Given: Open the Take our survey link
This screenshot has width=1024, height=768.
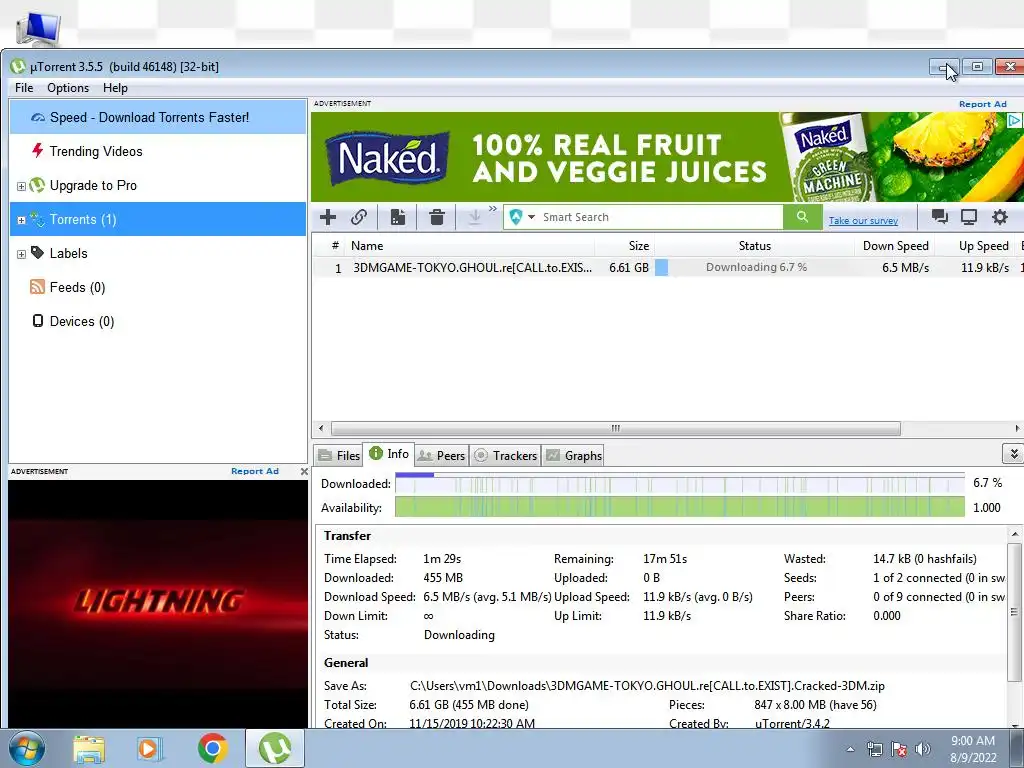Looking at the screenshot, I should (x=863, y=221).
